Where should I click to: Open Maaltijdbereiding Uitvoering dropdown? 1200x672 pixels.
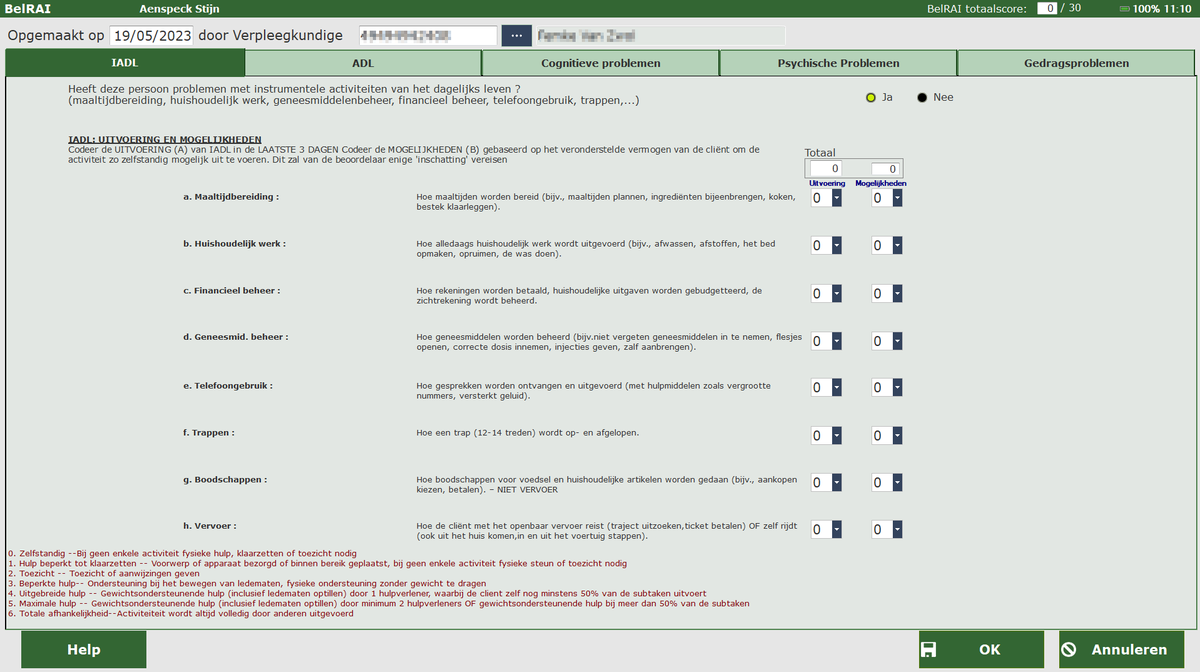(x=836, y=199)
